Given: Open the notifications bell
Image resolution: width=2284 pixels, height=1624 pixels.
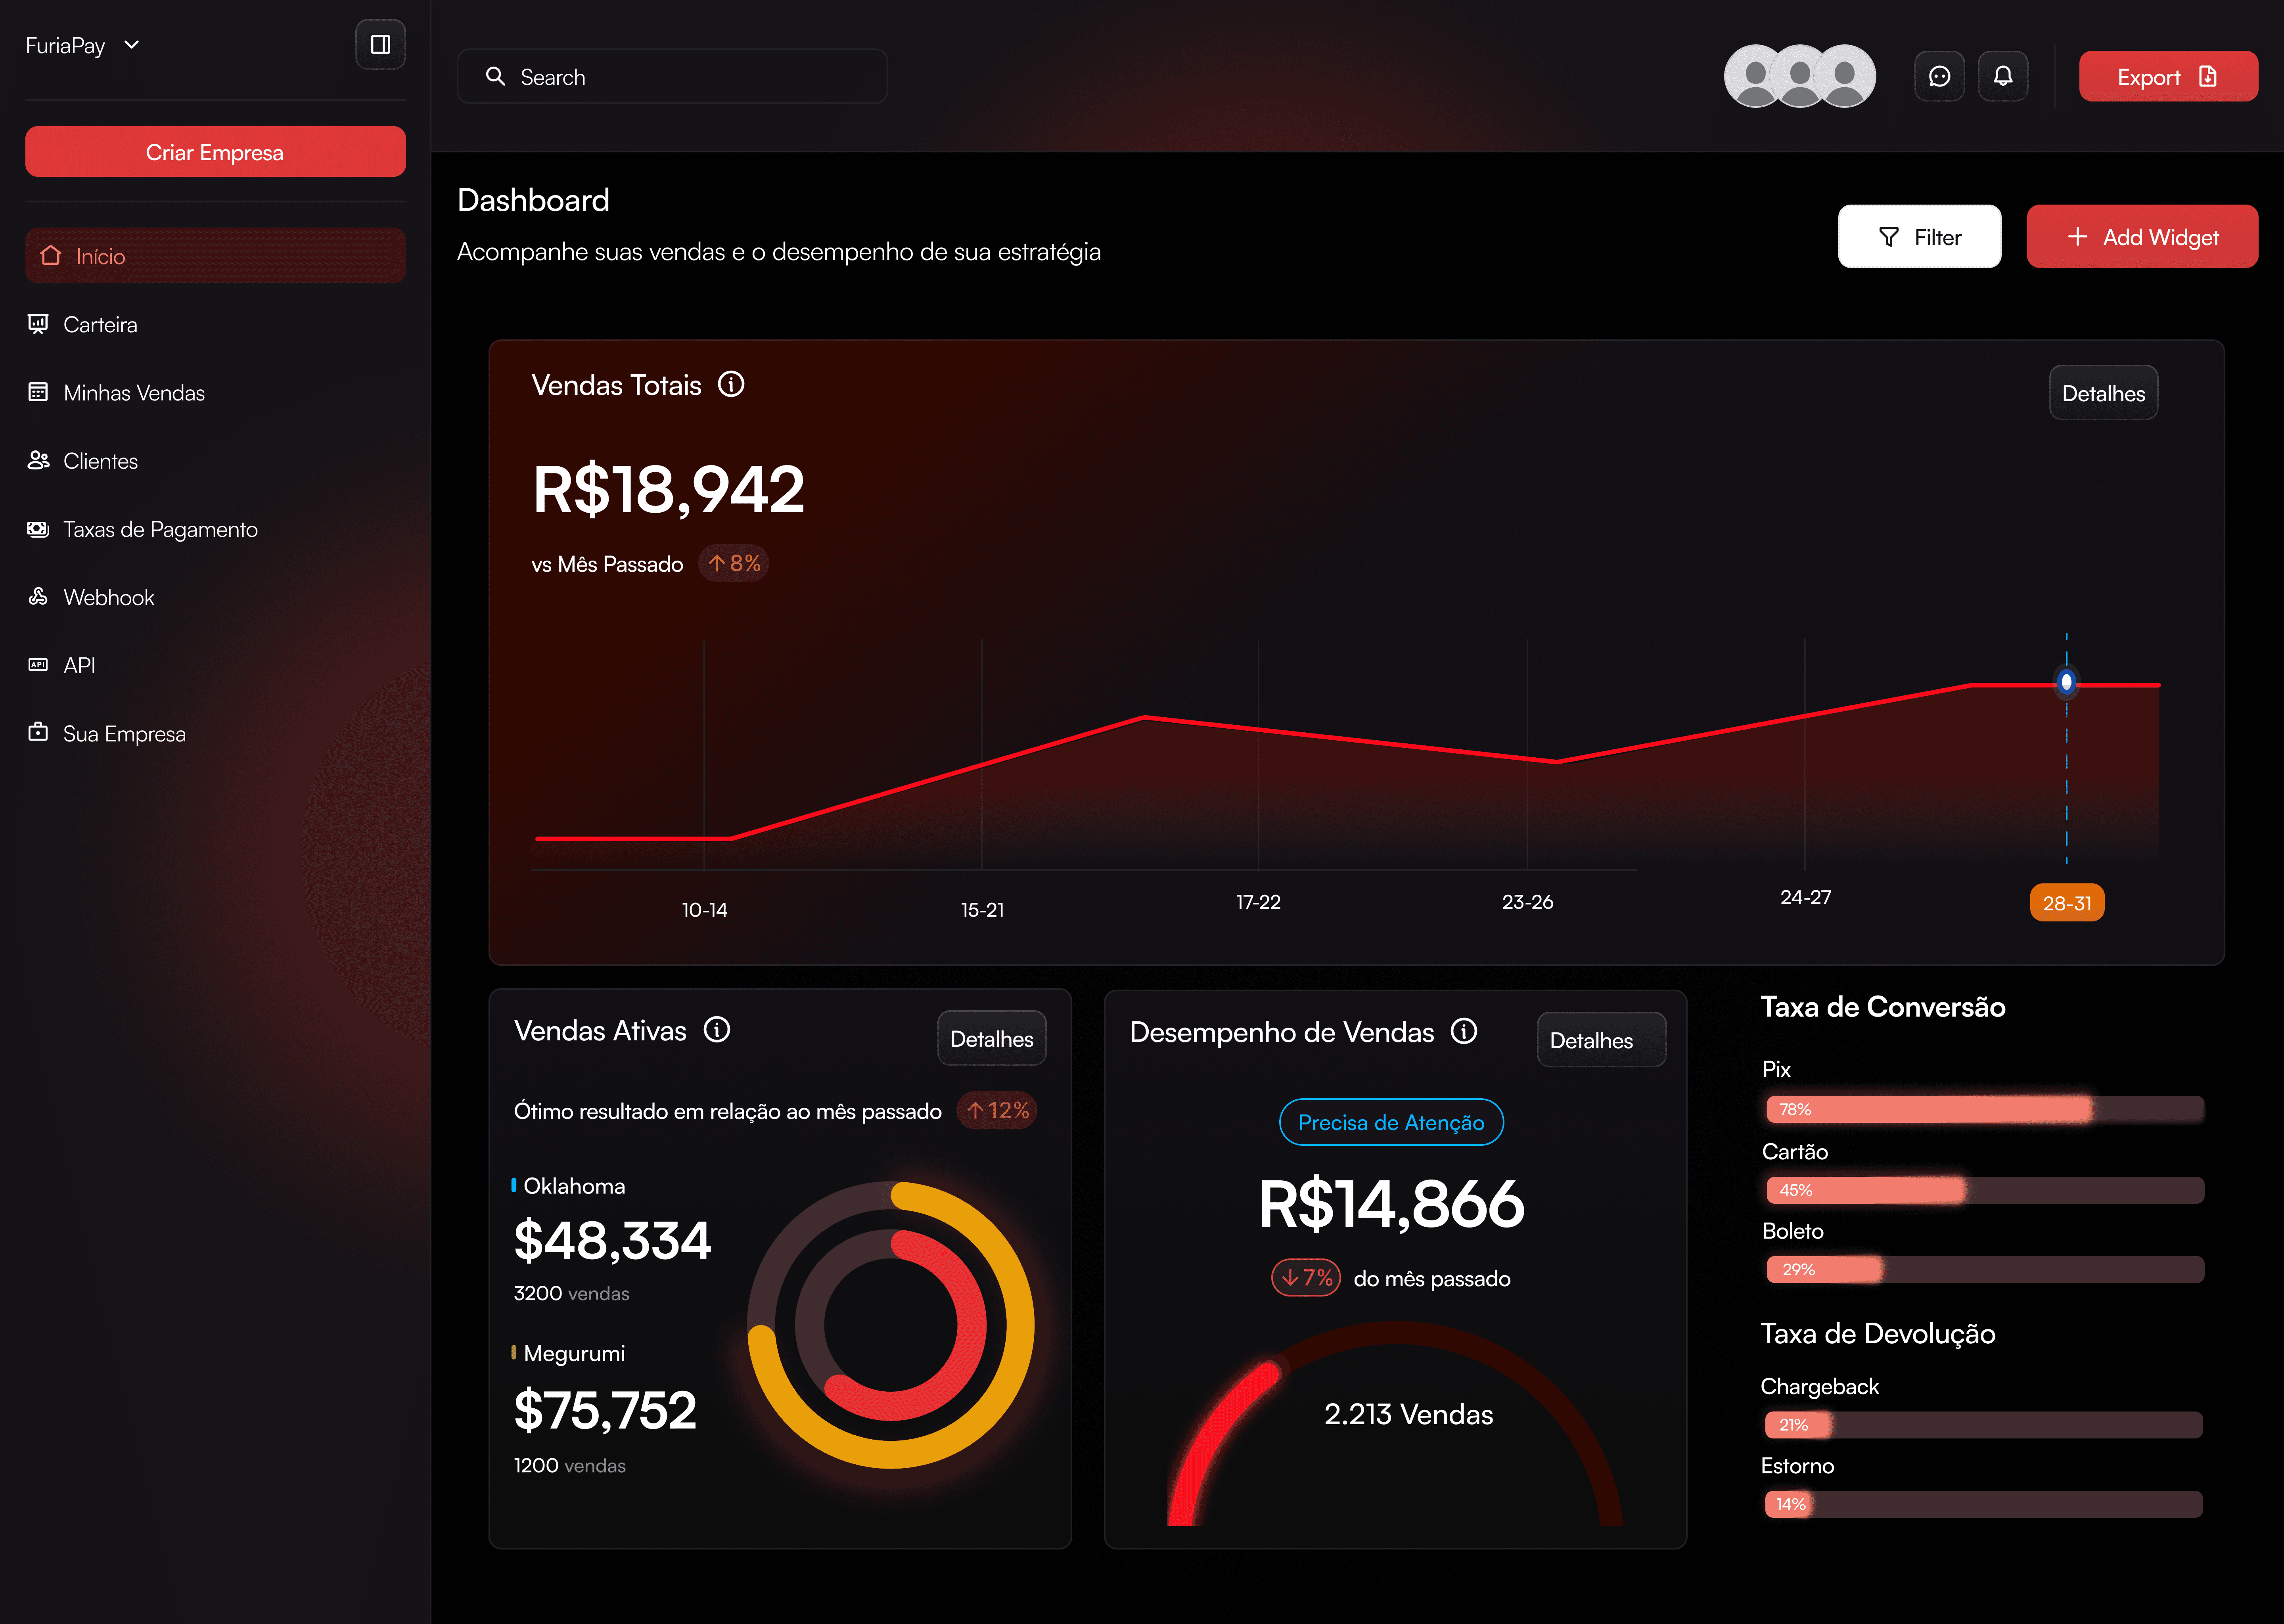Looking at the screenshot, I should [2003, 77].
